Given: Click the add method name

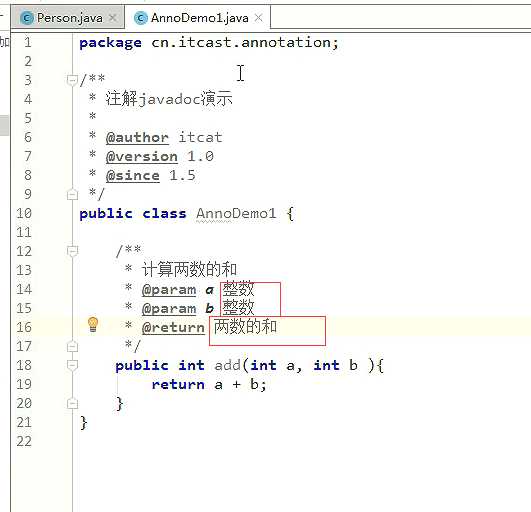Looking at the screenshot, I should tap(228, 365).
